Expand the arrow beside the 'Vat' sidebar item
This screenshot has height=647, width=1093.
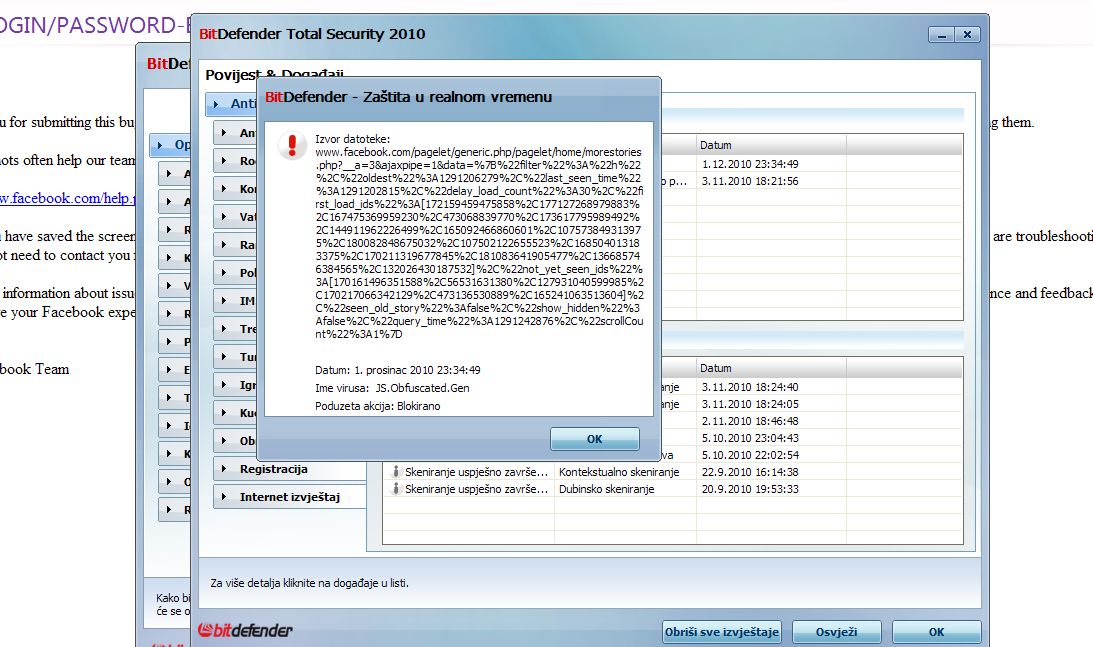[224, 216]
